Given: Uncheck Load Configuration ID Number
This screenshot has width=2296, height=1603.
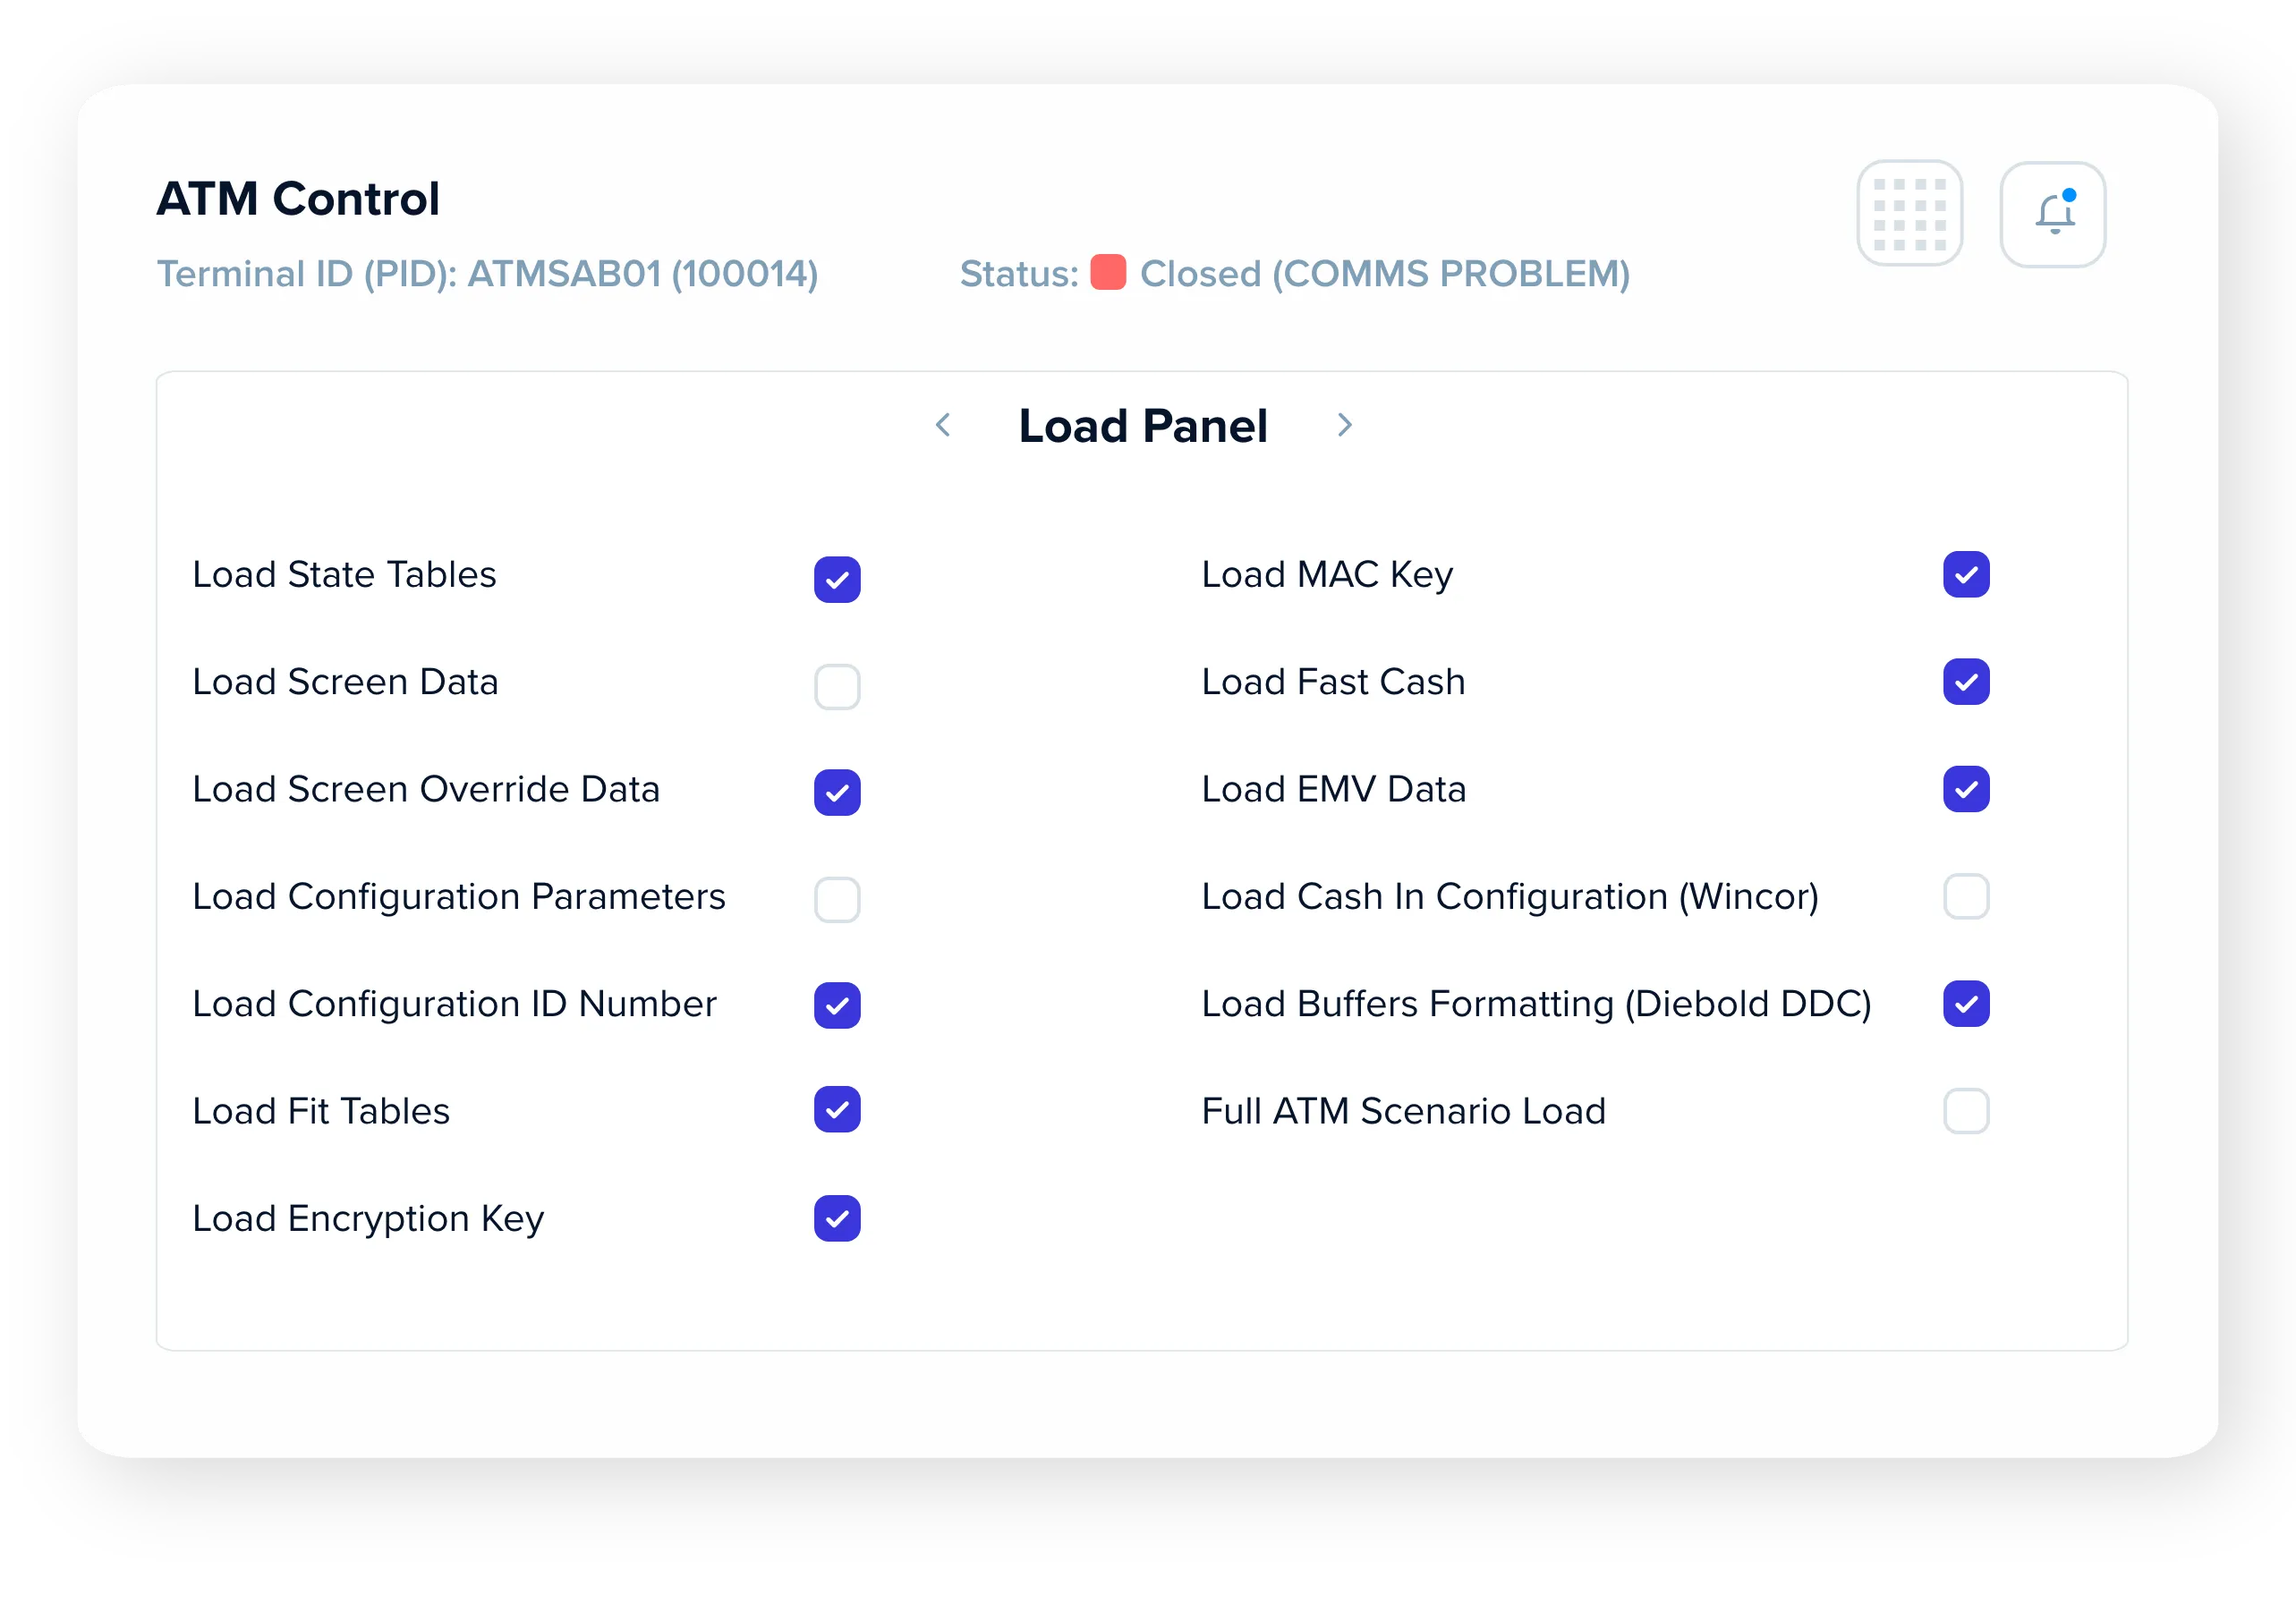Looking at the screenshot, I should point(837,1005).
